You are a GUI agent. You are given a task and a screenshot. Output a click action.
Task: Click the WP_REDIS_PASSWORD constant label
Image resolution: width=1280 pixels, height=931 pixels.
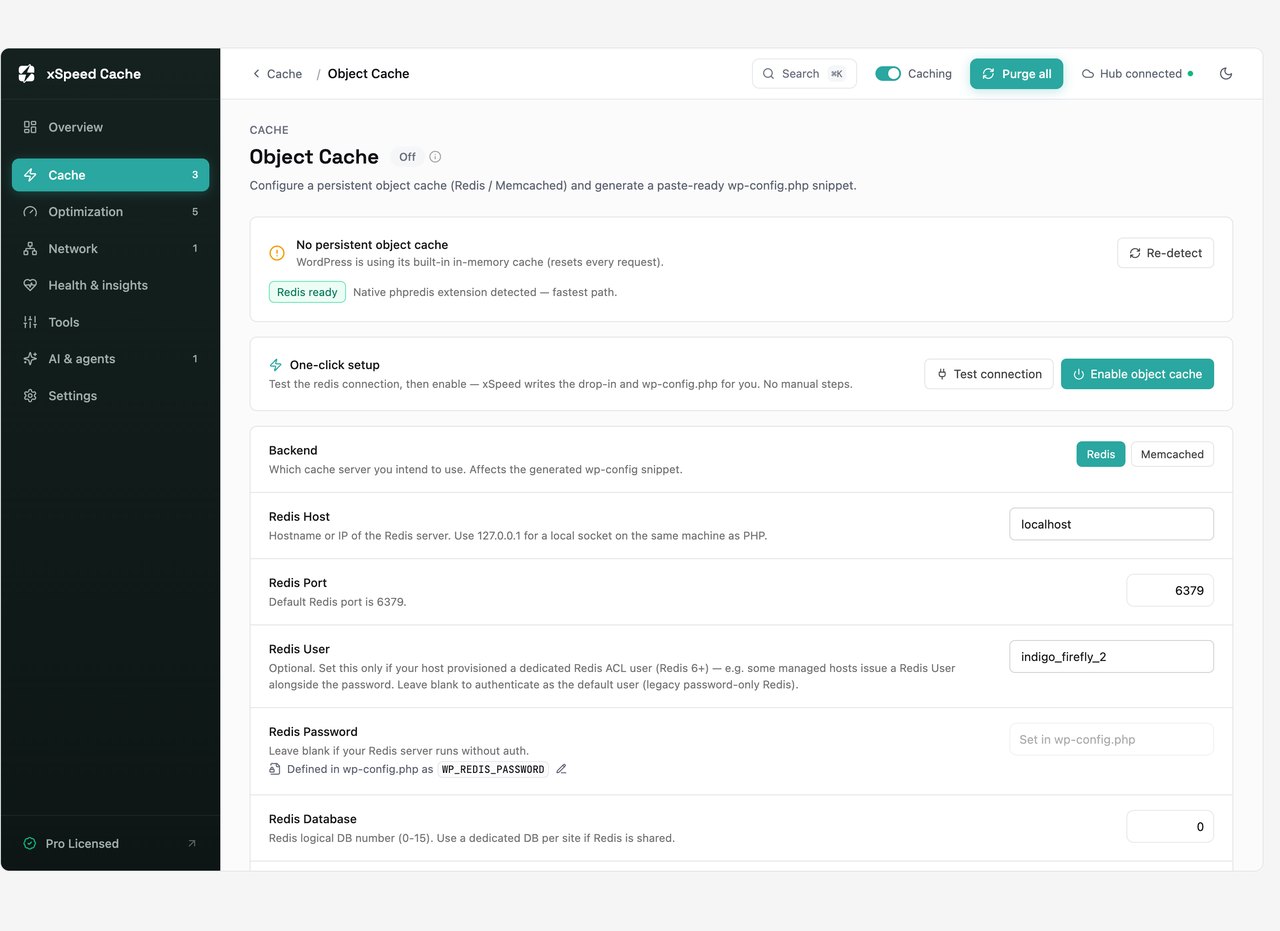point(493,769)
